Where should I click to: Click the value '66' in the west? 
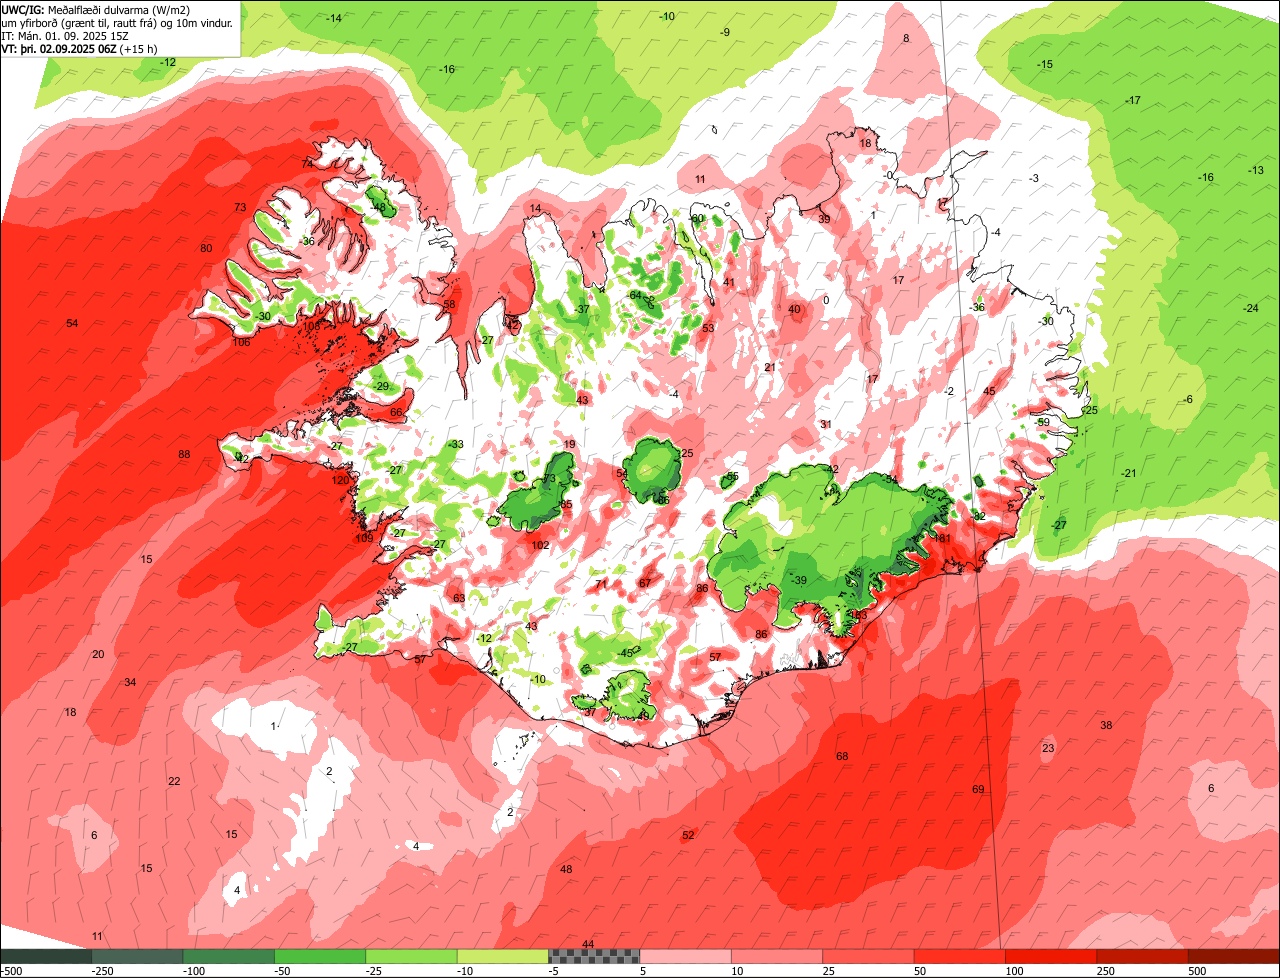(396, 412)
